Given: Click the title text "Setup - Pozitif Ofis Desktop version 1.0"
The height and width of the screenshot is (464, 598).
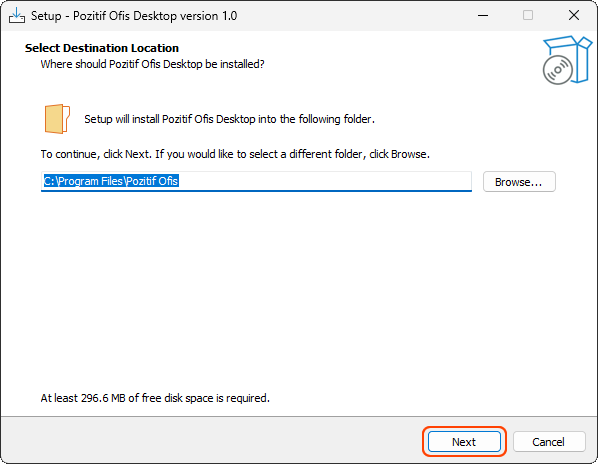Looking at the screenshot, I should pyautogui.click(x=134, y=16).
